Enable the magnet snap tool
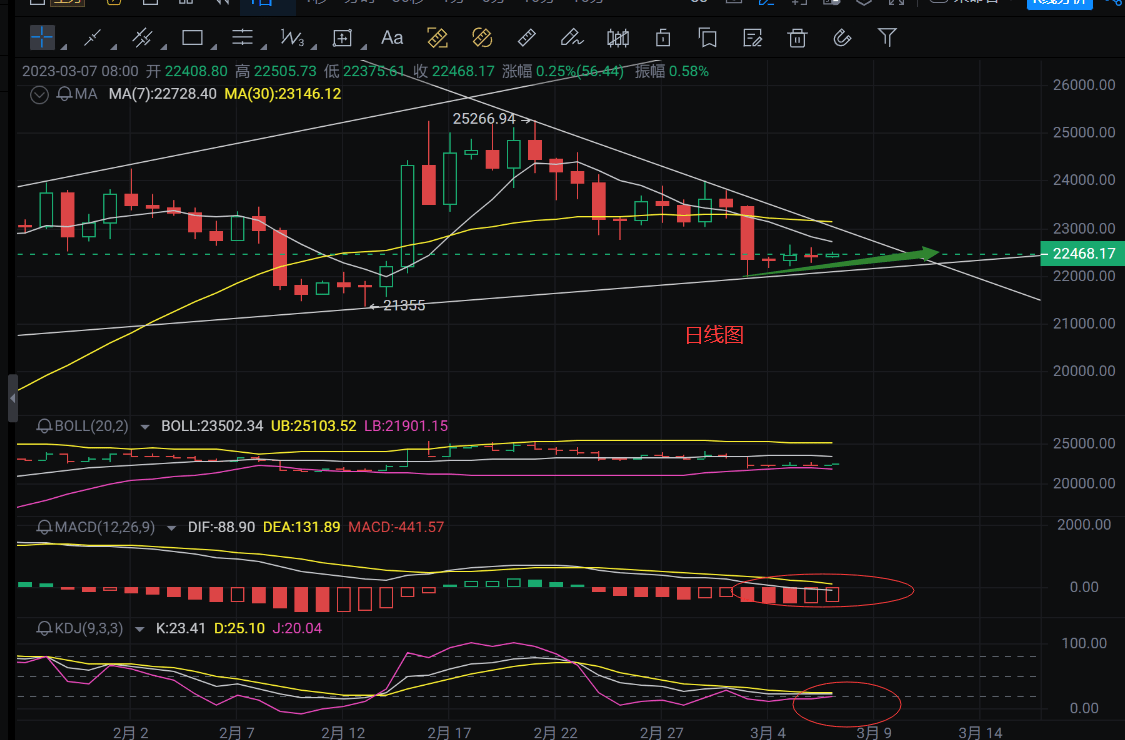 pyautogui.click(x=841, y=38)
